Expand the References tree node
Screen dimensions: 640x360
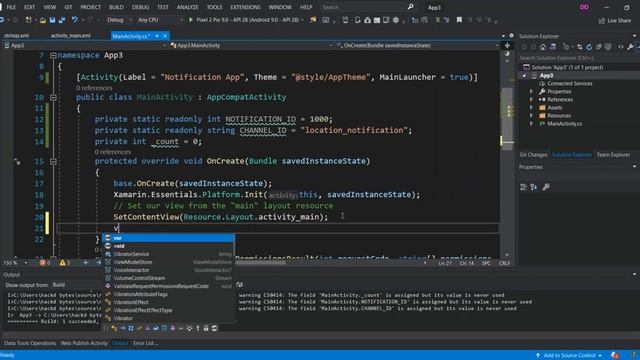531,100
